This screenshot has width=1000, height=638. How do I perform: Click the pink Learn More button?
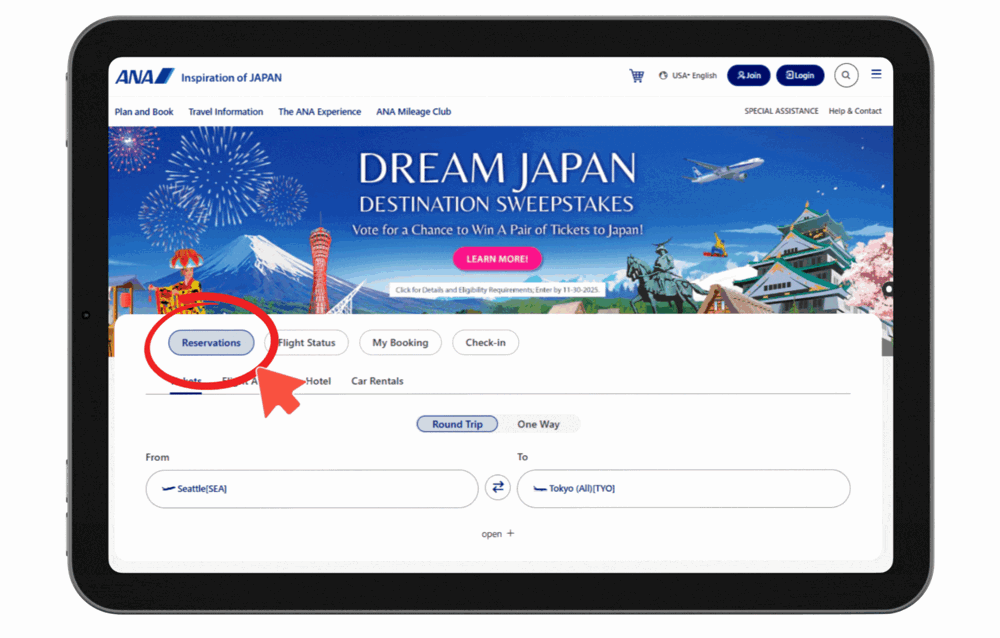[497, 259]
